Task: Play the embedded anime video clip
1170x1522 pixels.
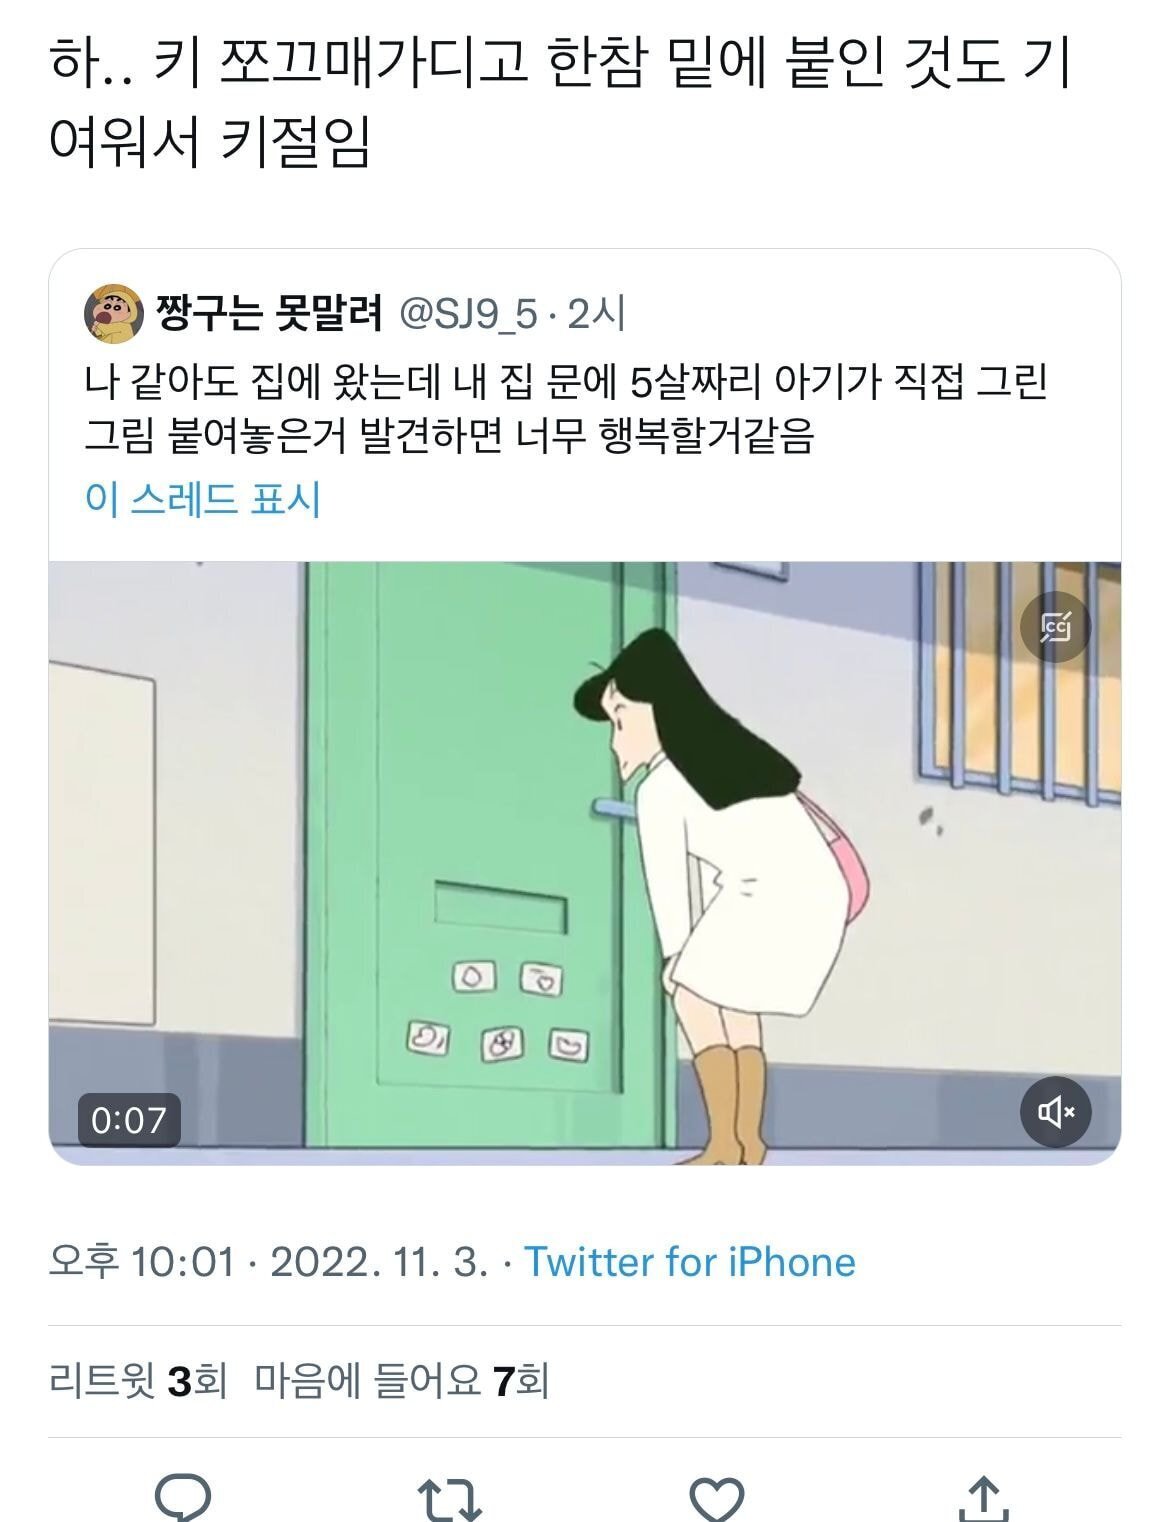Action: 585,863
